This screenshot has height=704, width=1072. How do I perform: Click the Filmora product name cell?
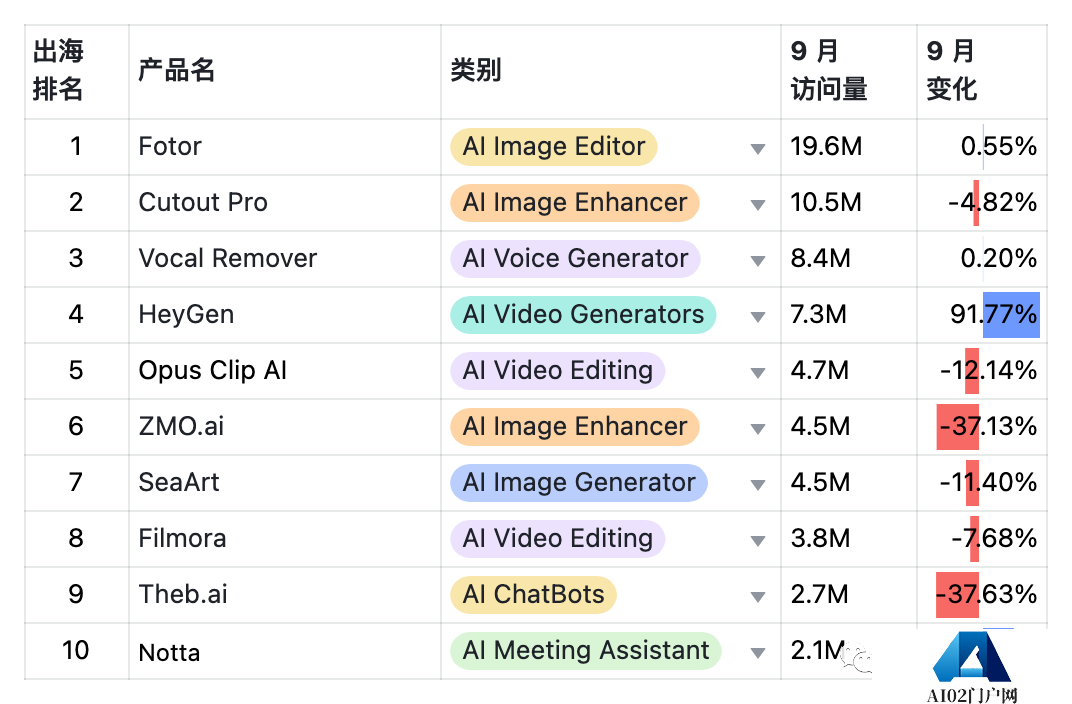tap(284, 539)
